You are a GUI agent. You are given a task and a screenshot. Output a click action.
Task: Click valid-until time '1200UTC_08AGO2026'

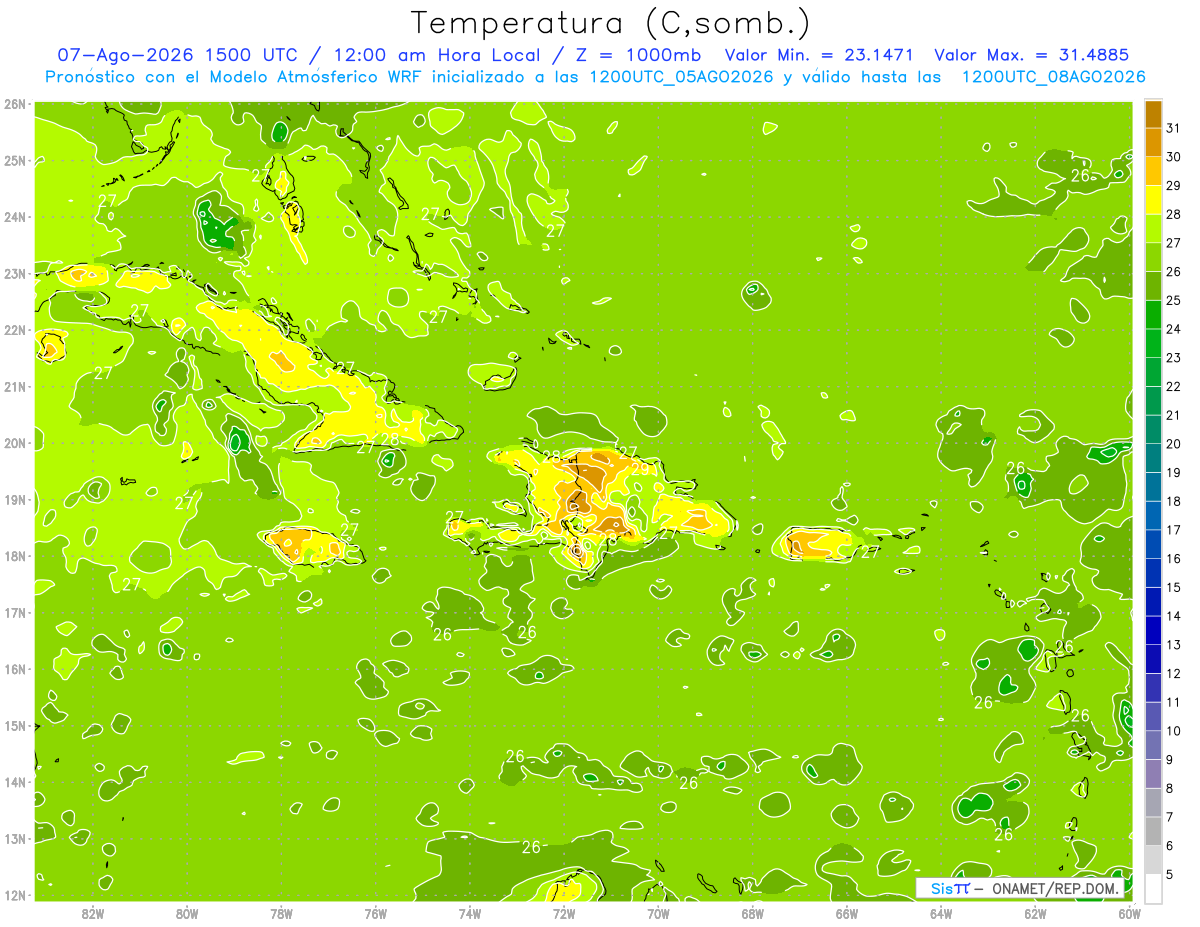(1053, 77)
